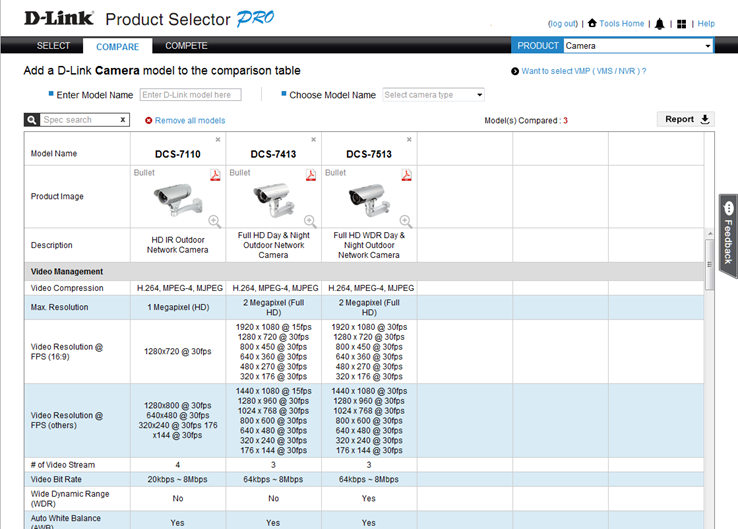Open the grid apps icon
738x529 pixels.
click(681, 24)
